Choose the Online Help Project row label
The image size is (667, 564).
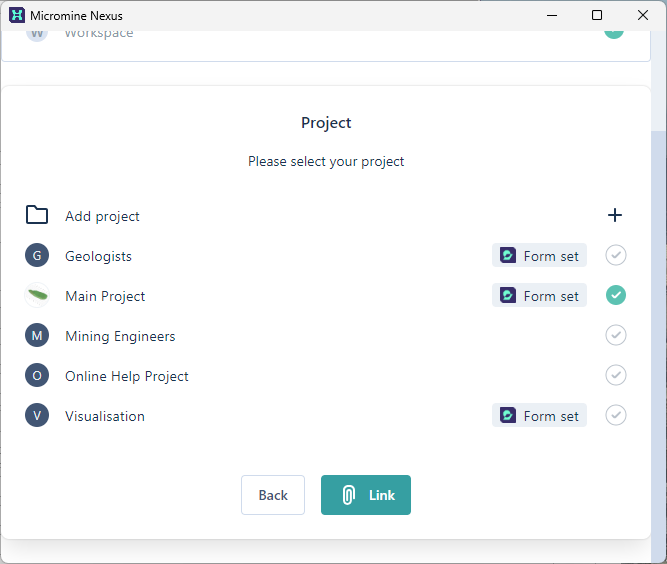(127, 376)
